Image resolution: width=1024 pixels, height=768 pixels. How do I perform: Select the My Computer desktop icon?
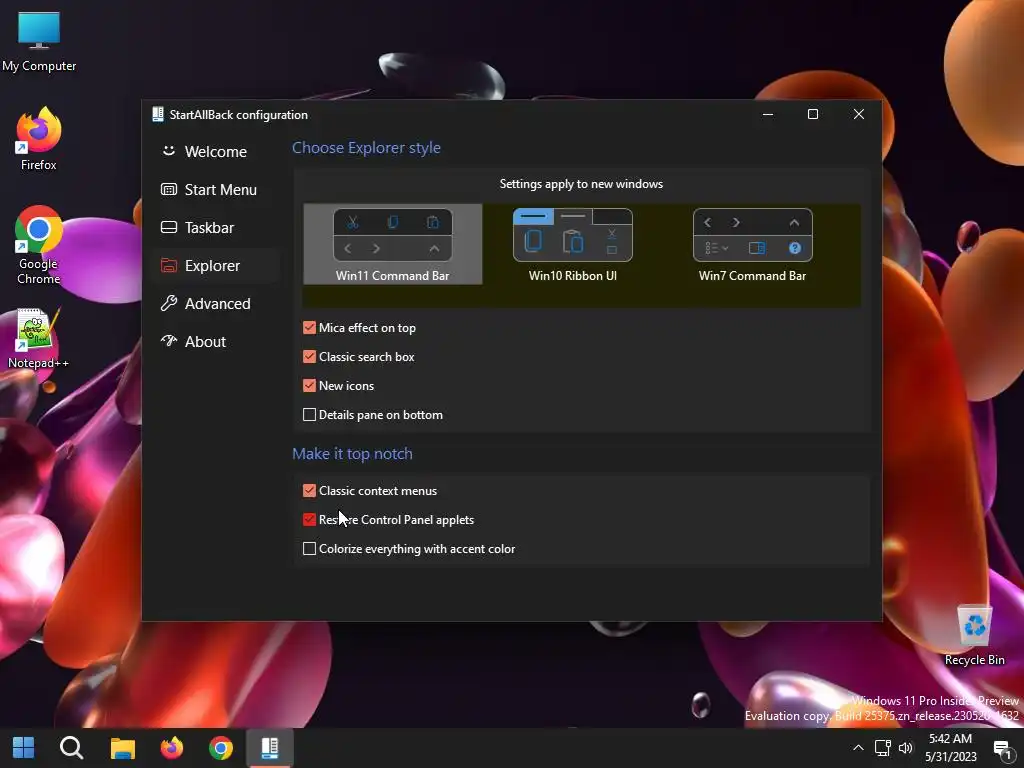(39, 41)
